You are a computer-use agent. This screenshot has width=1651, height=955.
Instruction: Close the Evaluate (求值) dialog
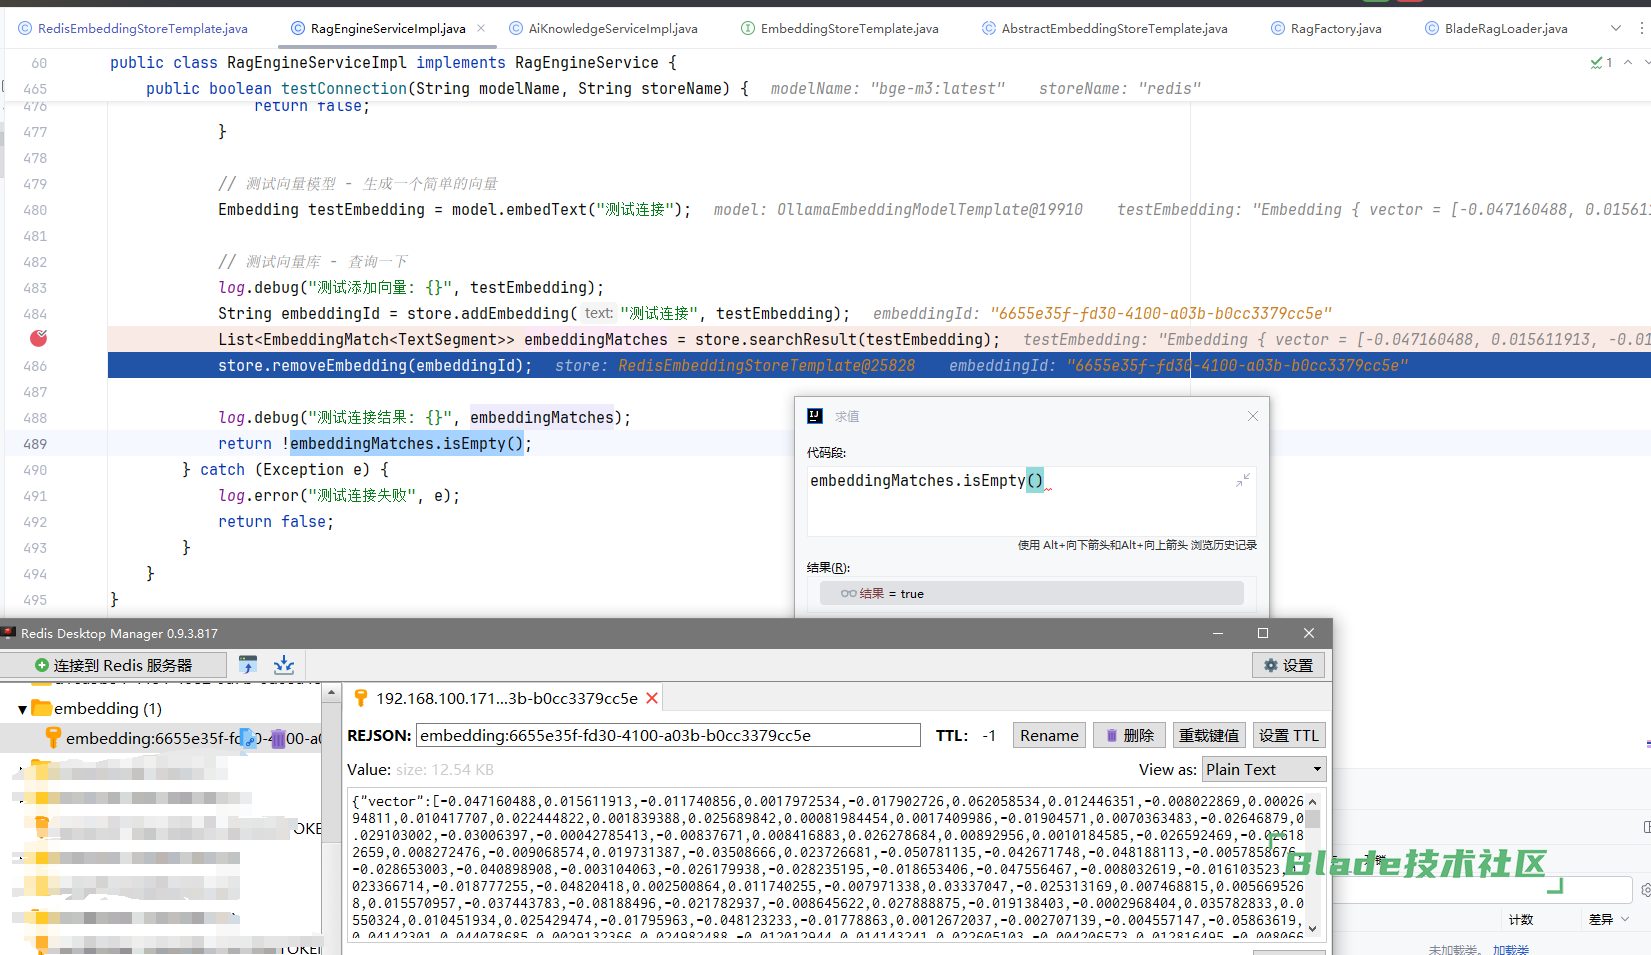click(1253, 416)
